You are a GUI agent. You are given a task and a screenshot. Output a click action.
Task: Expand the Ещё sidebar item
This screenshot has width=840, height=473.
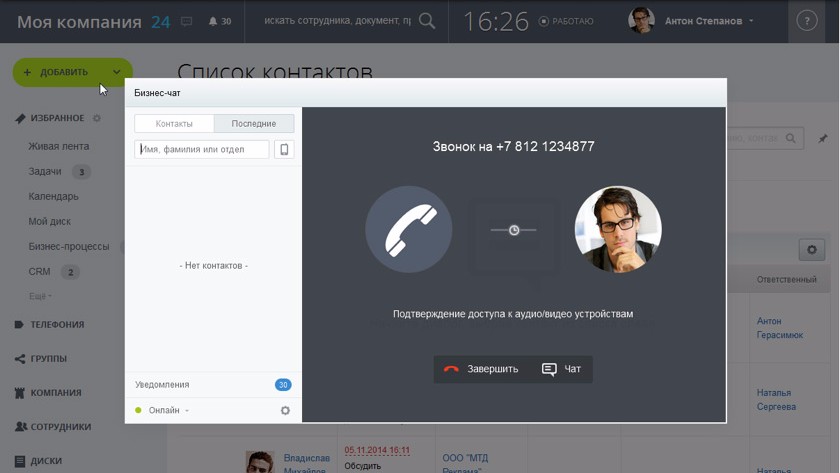click(40, 296)
